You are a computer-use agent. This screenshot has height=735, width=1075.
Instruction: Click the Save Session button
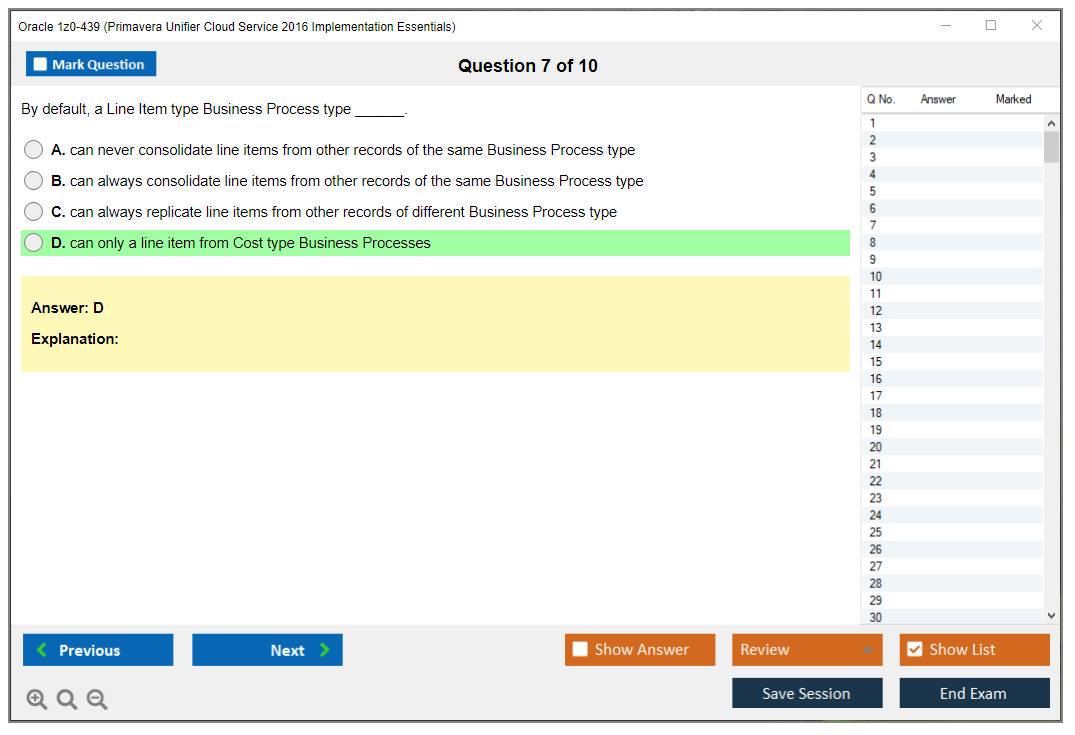tap(806, 693)
